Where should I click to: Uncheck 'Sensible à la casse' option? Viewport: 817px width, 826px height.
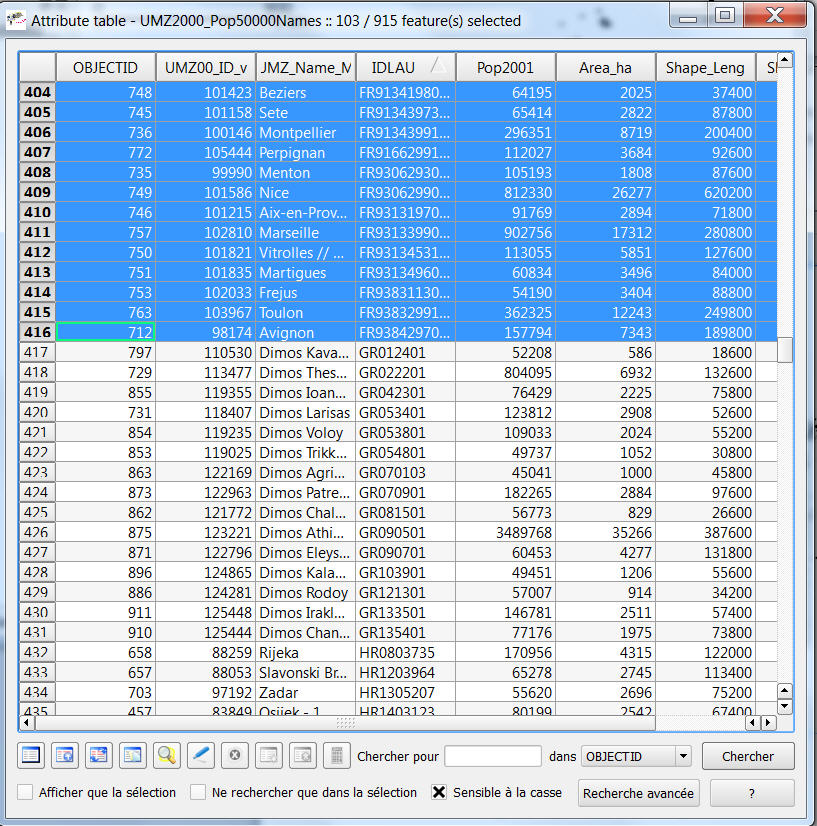439,792
